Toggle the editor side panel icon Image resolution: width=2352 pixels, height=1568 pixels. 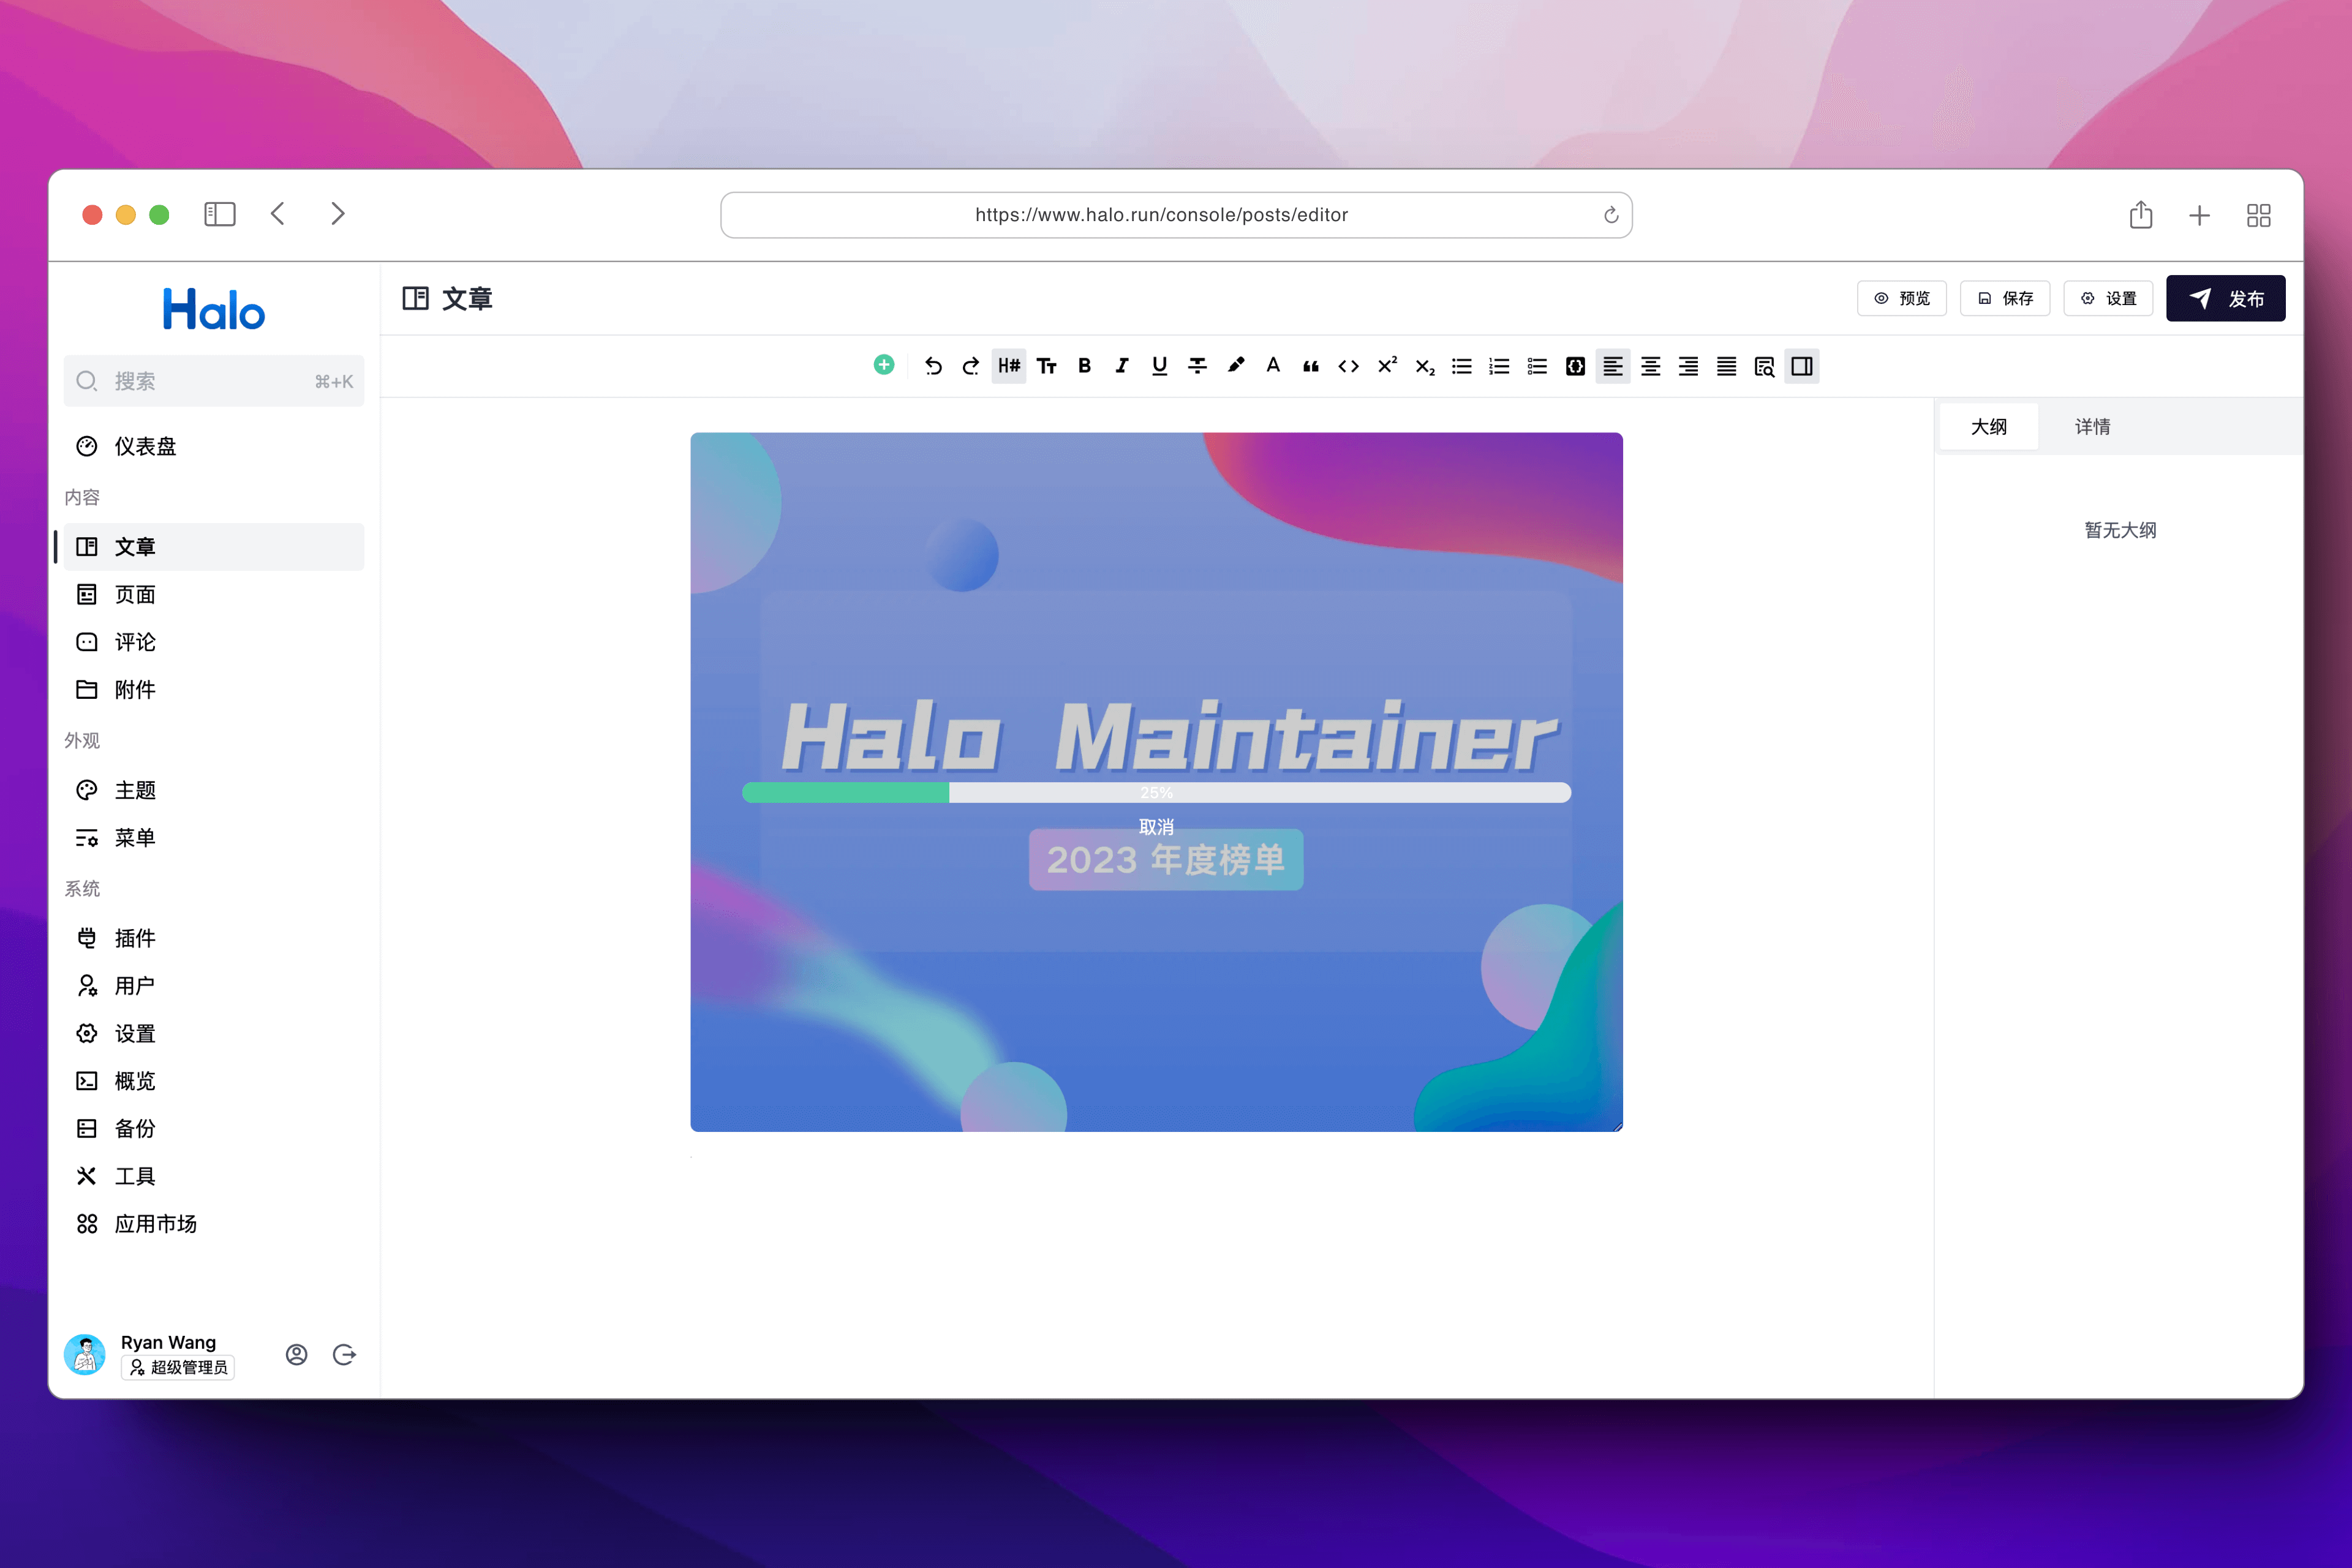point(1802,366)
